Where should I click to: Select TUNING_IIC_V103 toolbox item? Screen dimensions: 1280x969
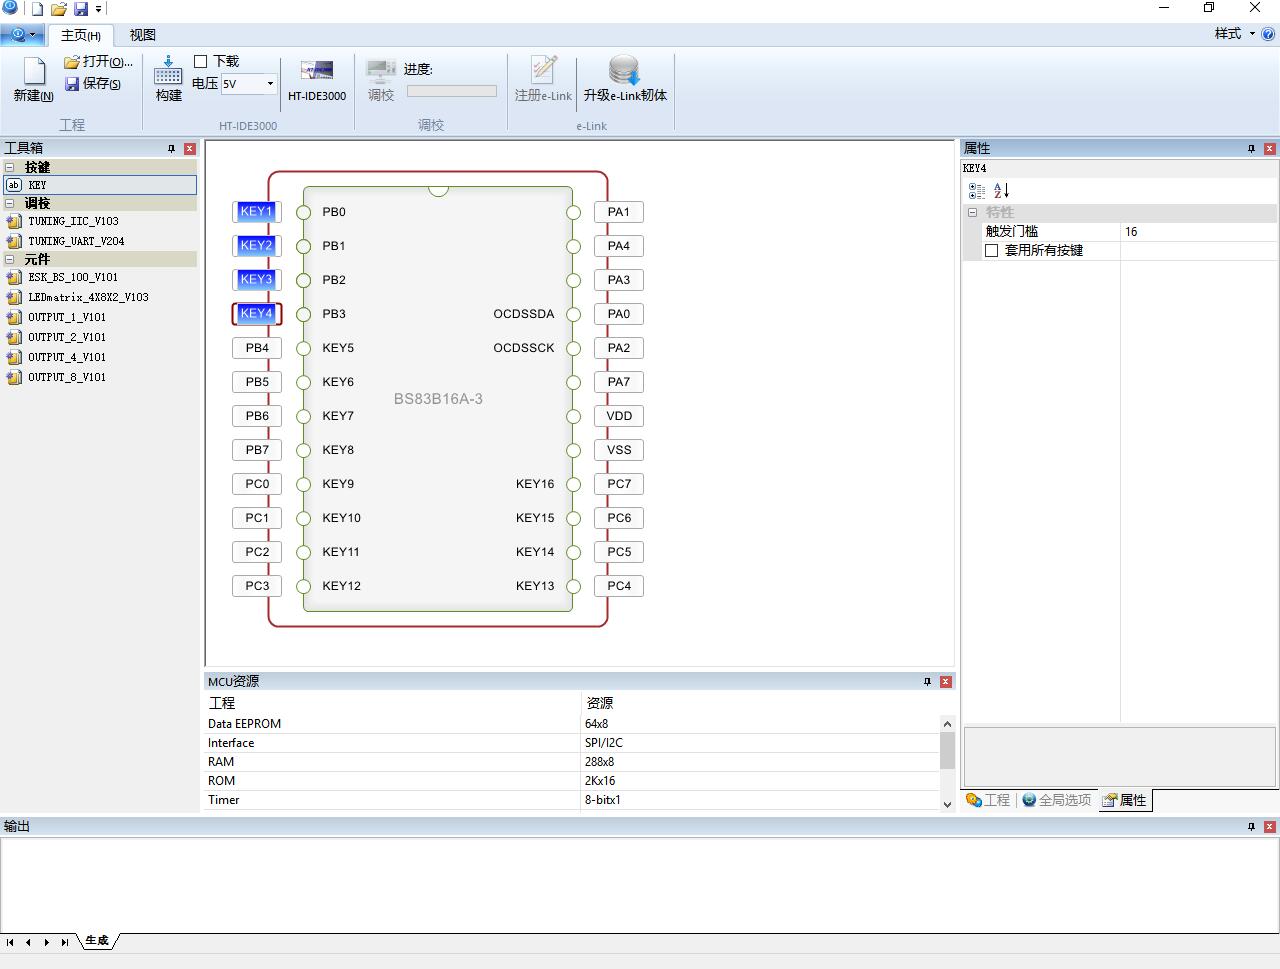click(x=73, y=221)
